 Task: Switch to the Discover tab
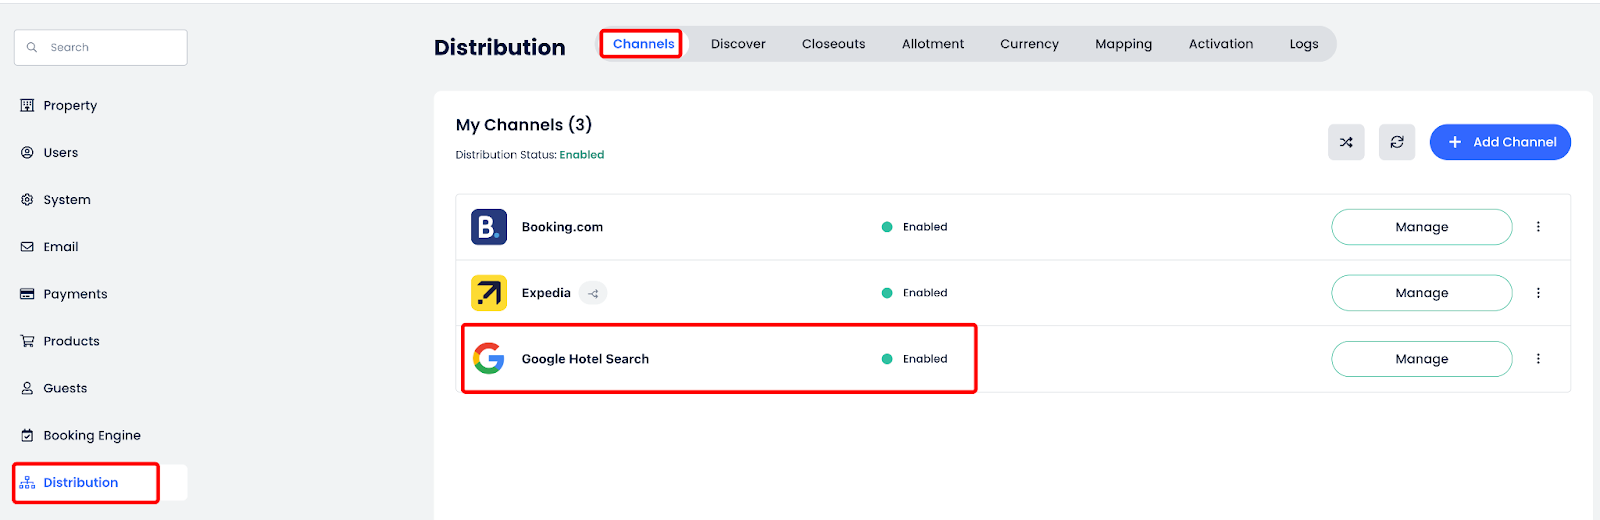(738, 44)
